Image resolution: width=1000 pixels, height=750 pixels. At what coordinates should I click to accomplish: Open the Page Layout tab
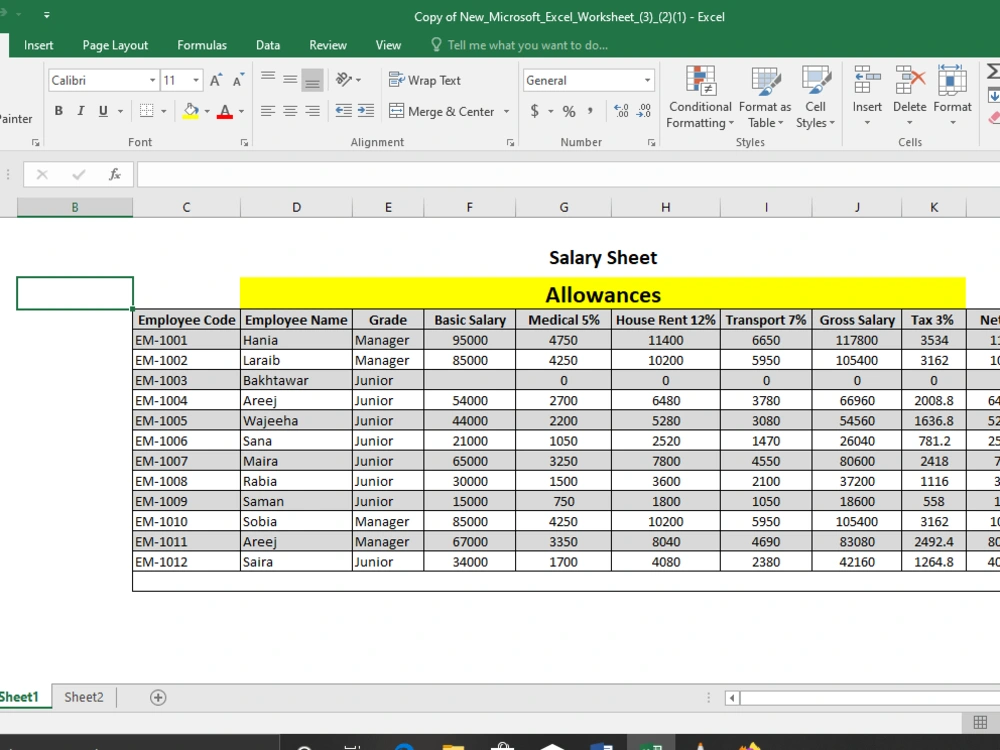(x=115, y=45)
